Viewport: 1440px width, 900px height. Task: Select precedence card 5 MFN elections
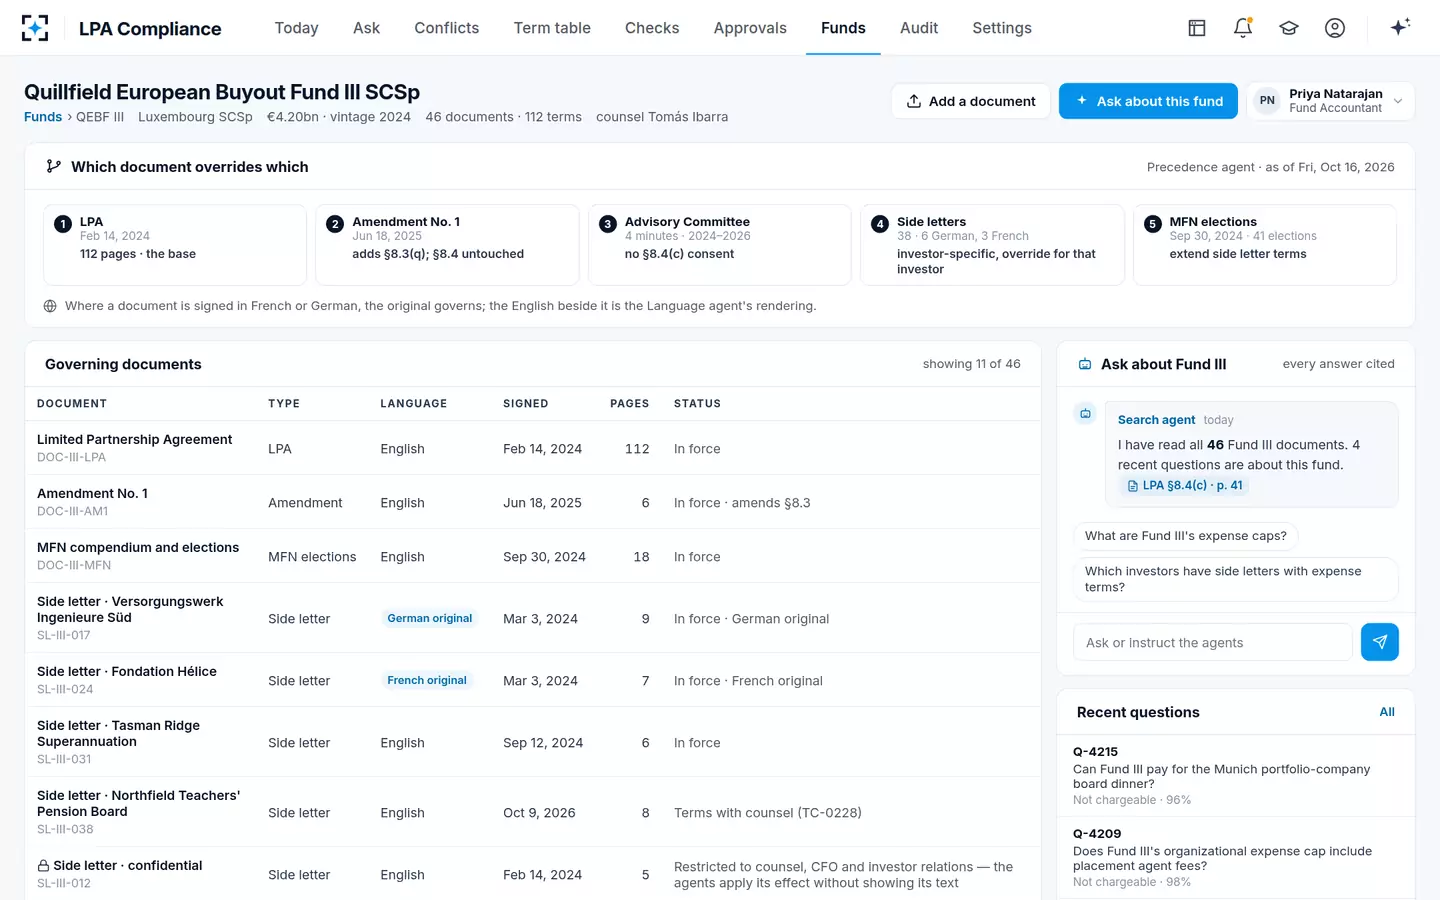point(1265,245)
